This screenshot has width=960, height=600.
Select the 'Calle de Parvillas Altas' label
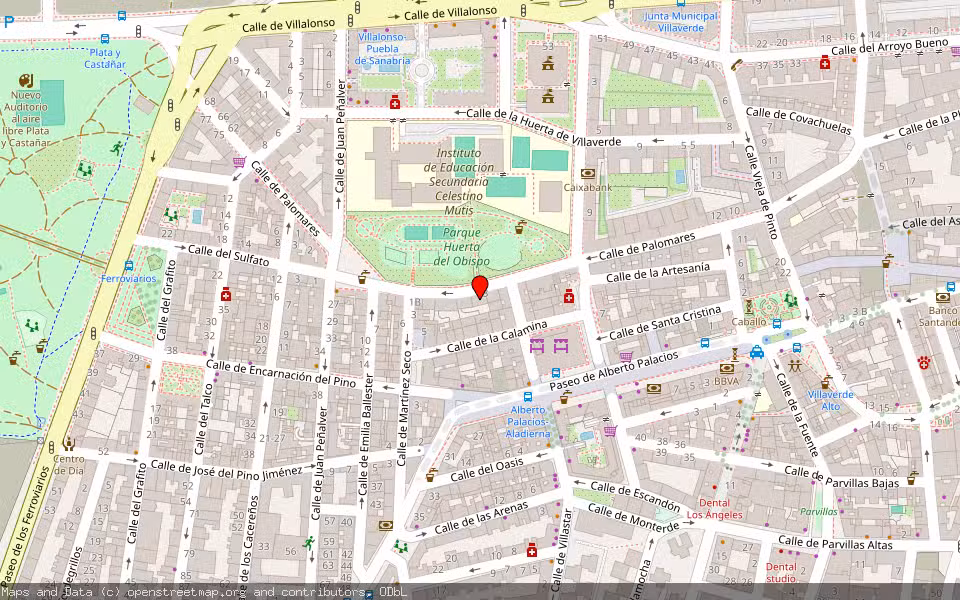[836, 542]
